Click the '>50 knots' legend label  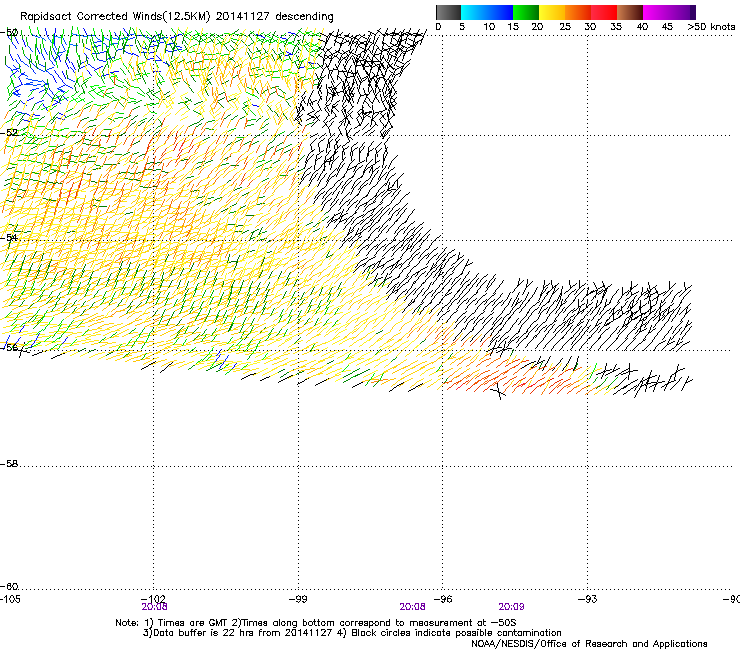coord(711,27)
